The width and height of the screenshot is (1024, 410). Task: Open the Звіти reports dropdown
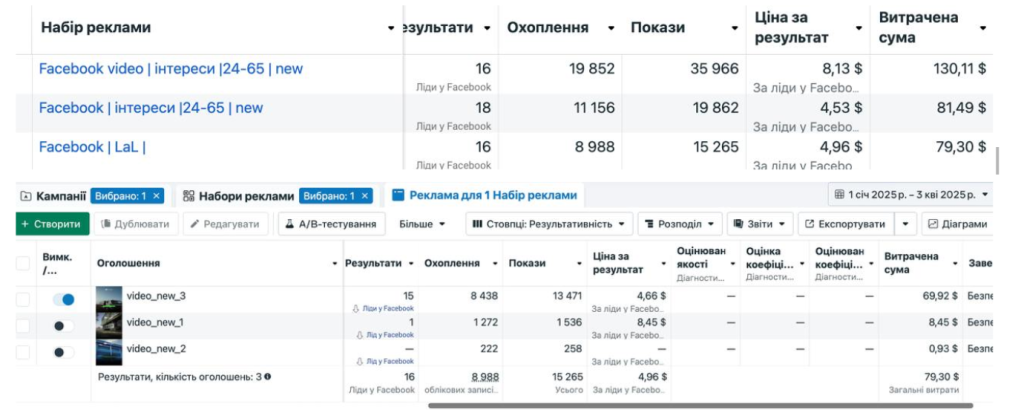[760, 224]
